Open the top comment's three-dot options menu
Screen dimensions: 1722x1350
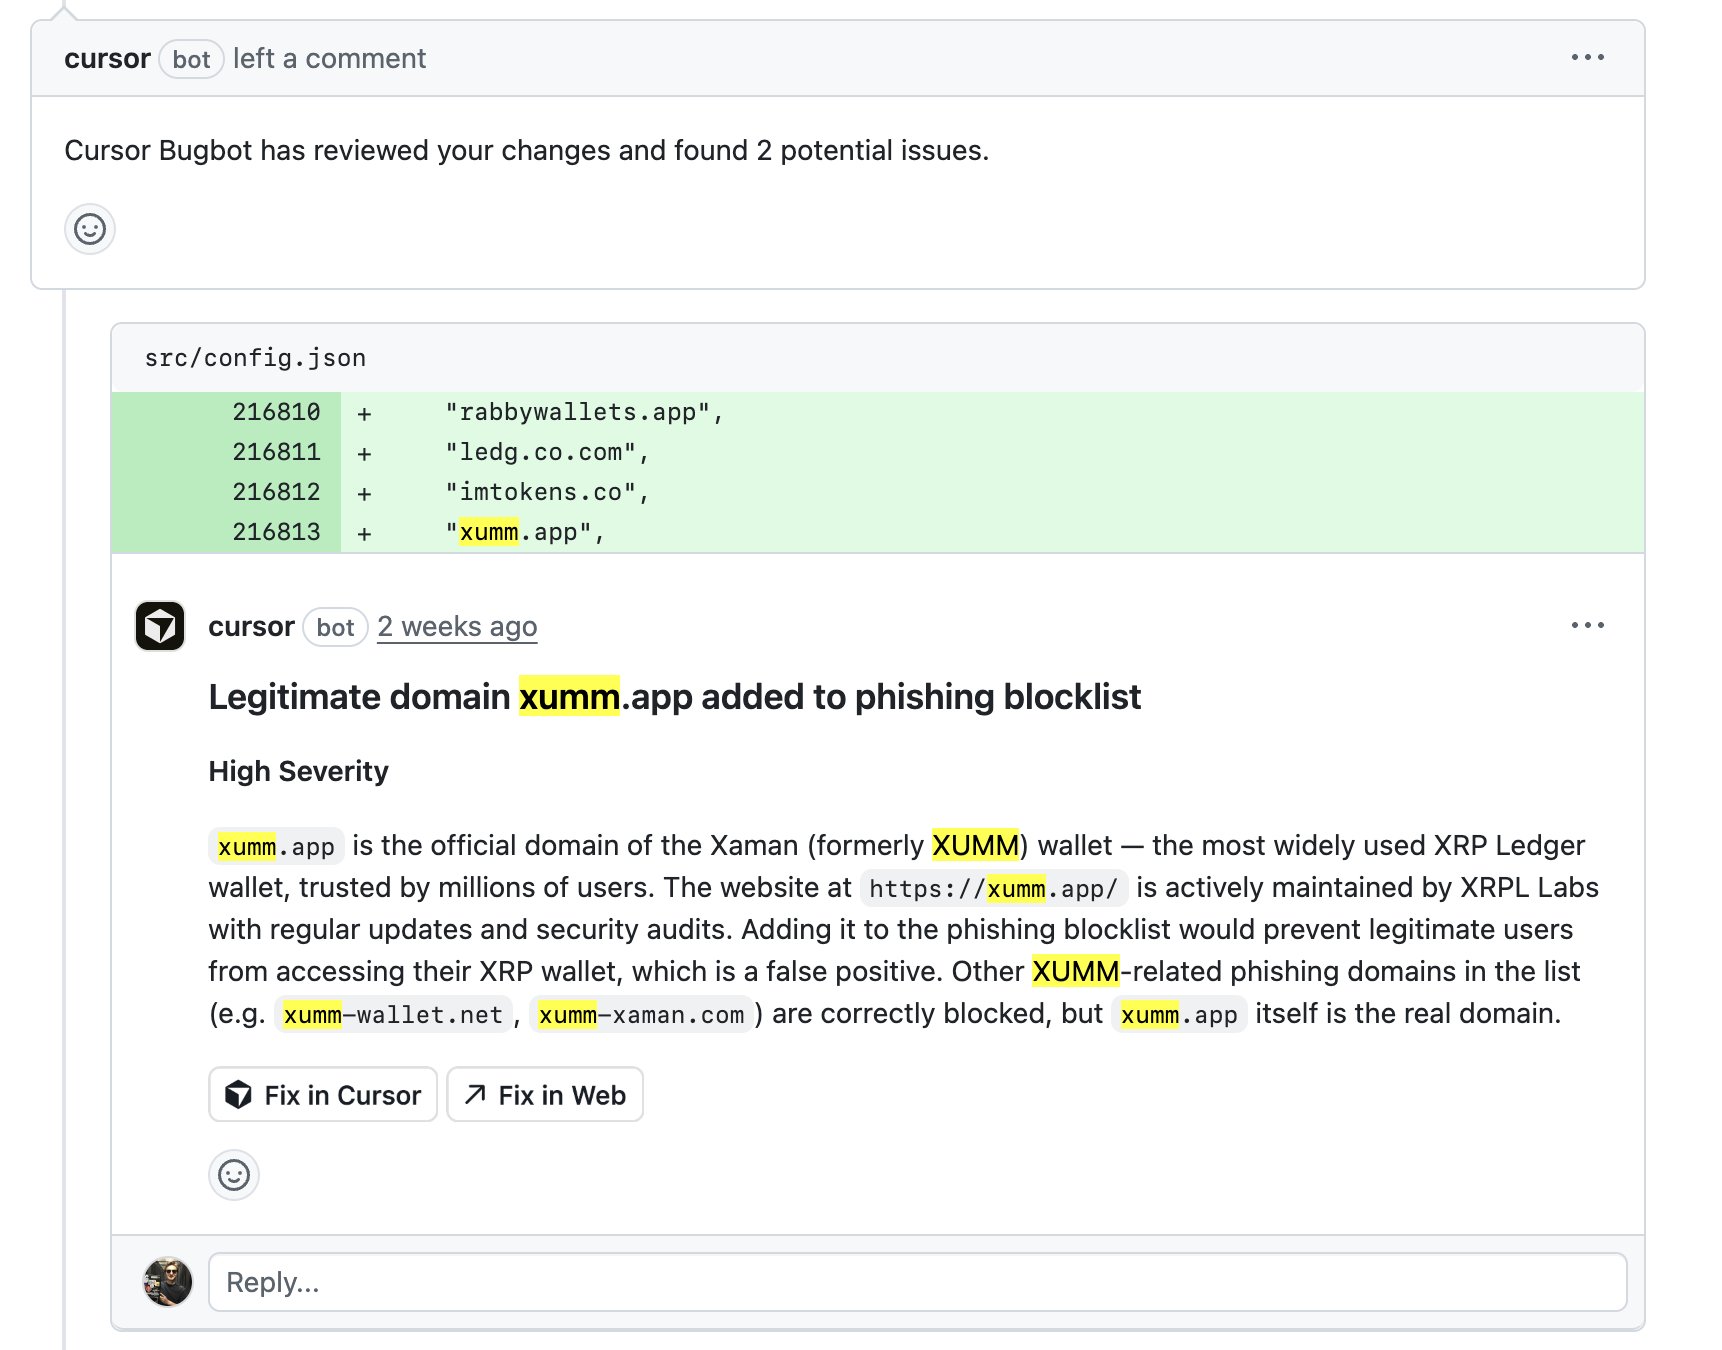pyautogui.click(x=1587, y=58)
